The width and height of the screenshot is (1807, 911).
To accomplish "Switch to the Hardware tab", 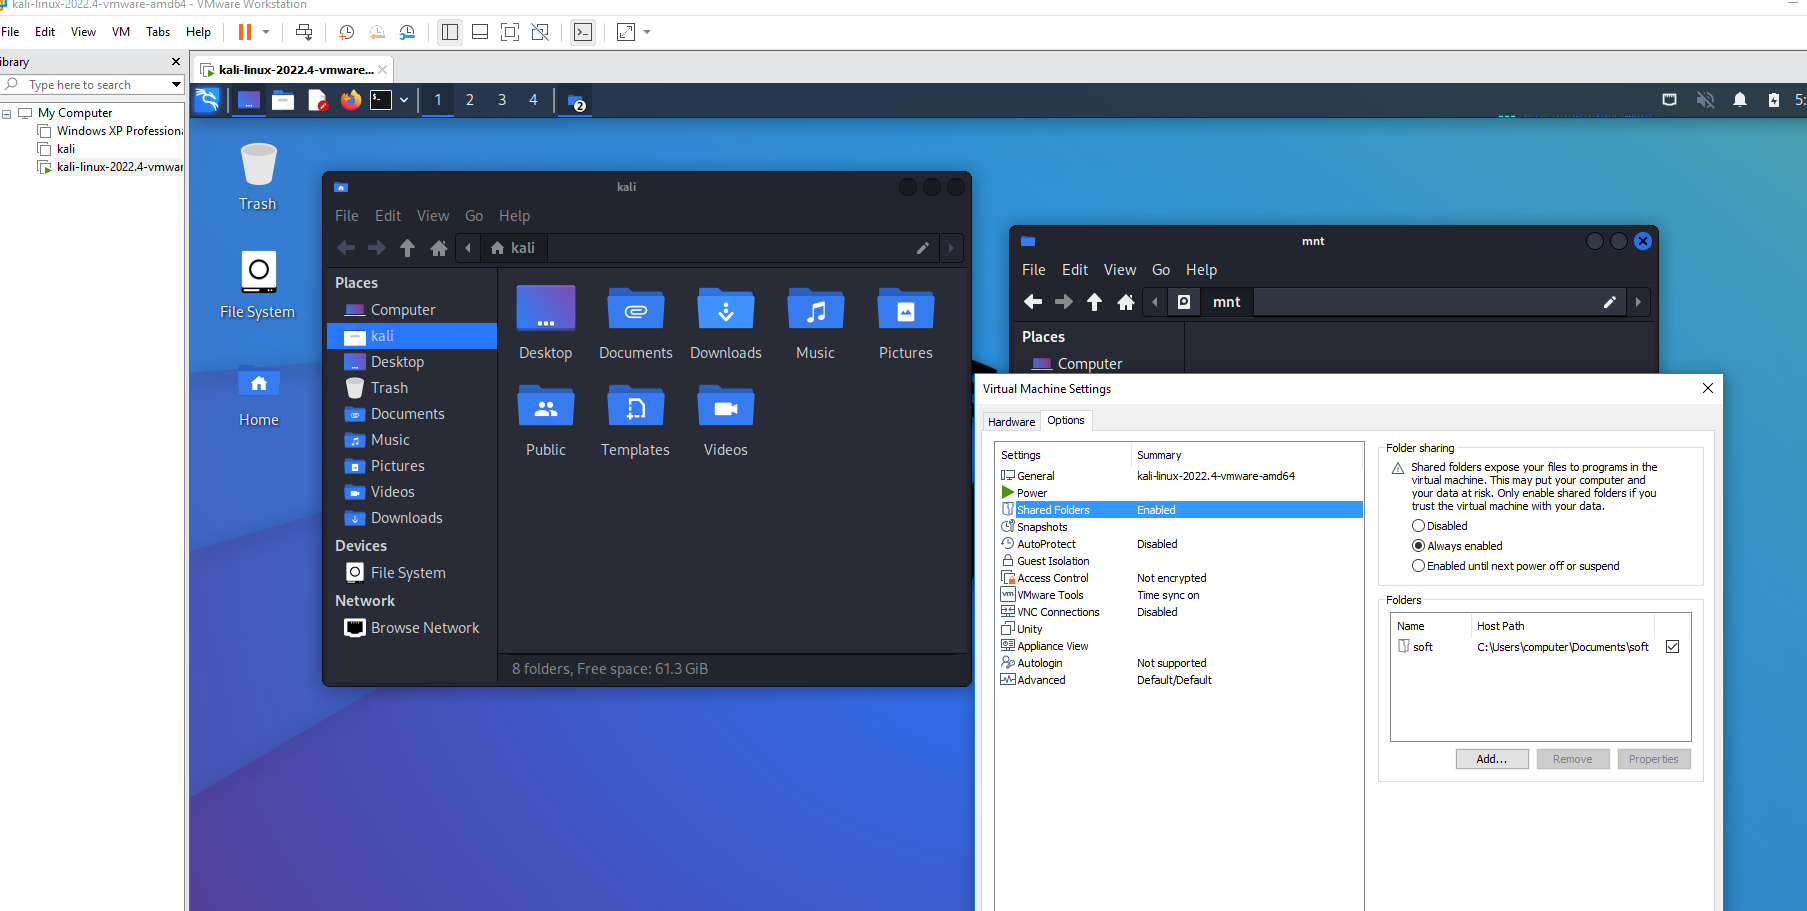I will click(1011, 422).
